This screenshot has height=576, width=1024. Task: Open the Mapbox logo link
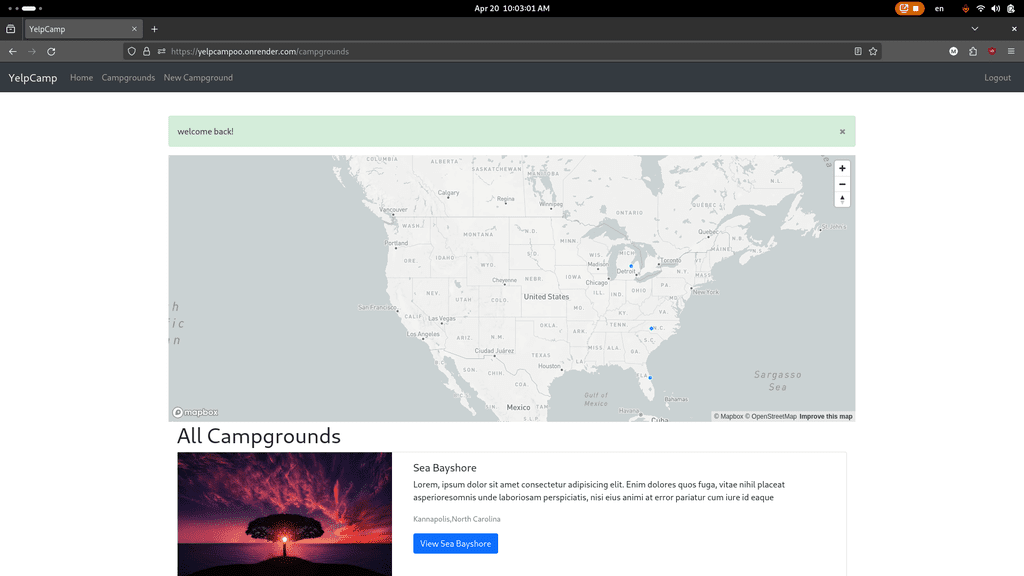[195, 412]
